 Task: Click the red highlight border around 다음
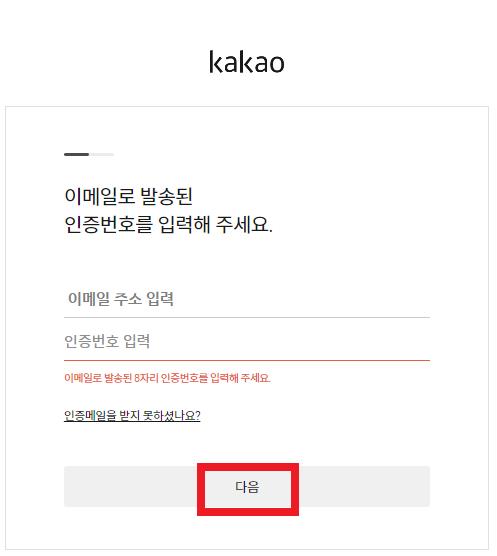click(248, 467)
